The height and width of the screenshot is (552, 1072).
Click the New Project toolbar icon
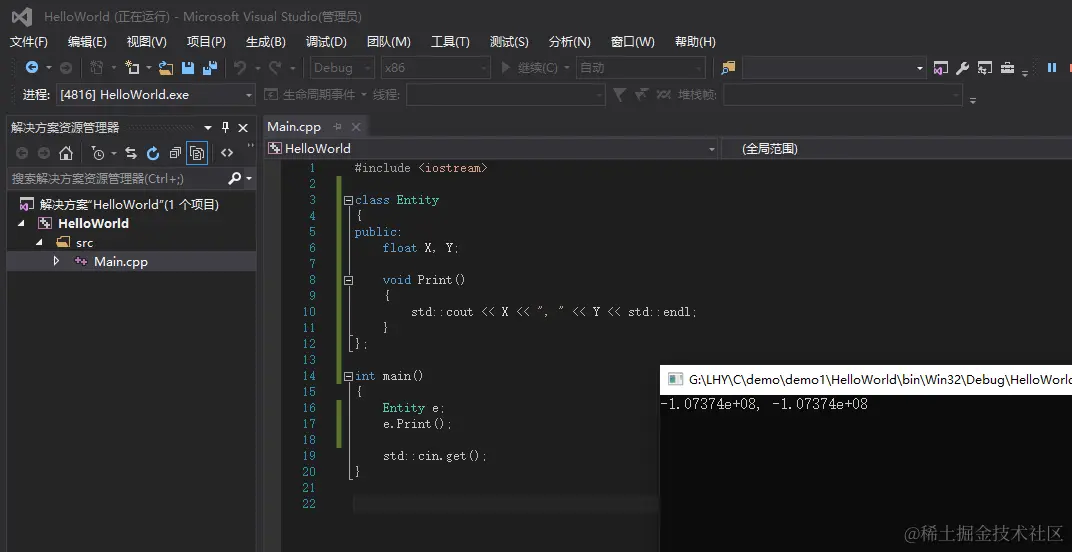(x=132, y=67)
